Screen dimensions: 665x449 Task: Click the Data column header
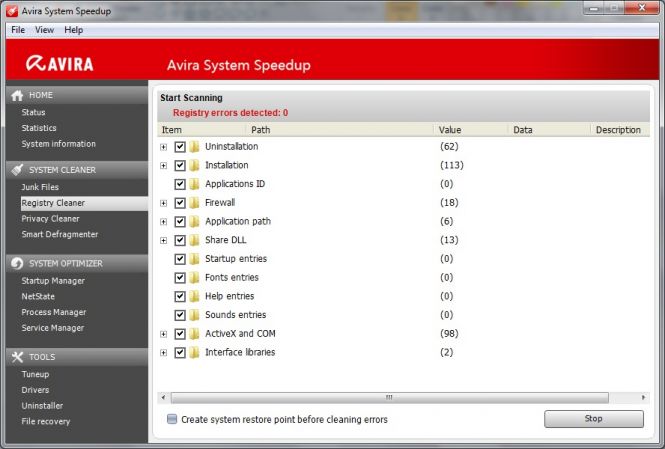[549, 130]
